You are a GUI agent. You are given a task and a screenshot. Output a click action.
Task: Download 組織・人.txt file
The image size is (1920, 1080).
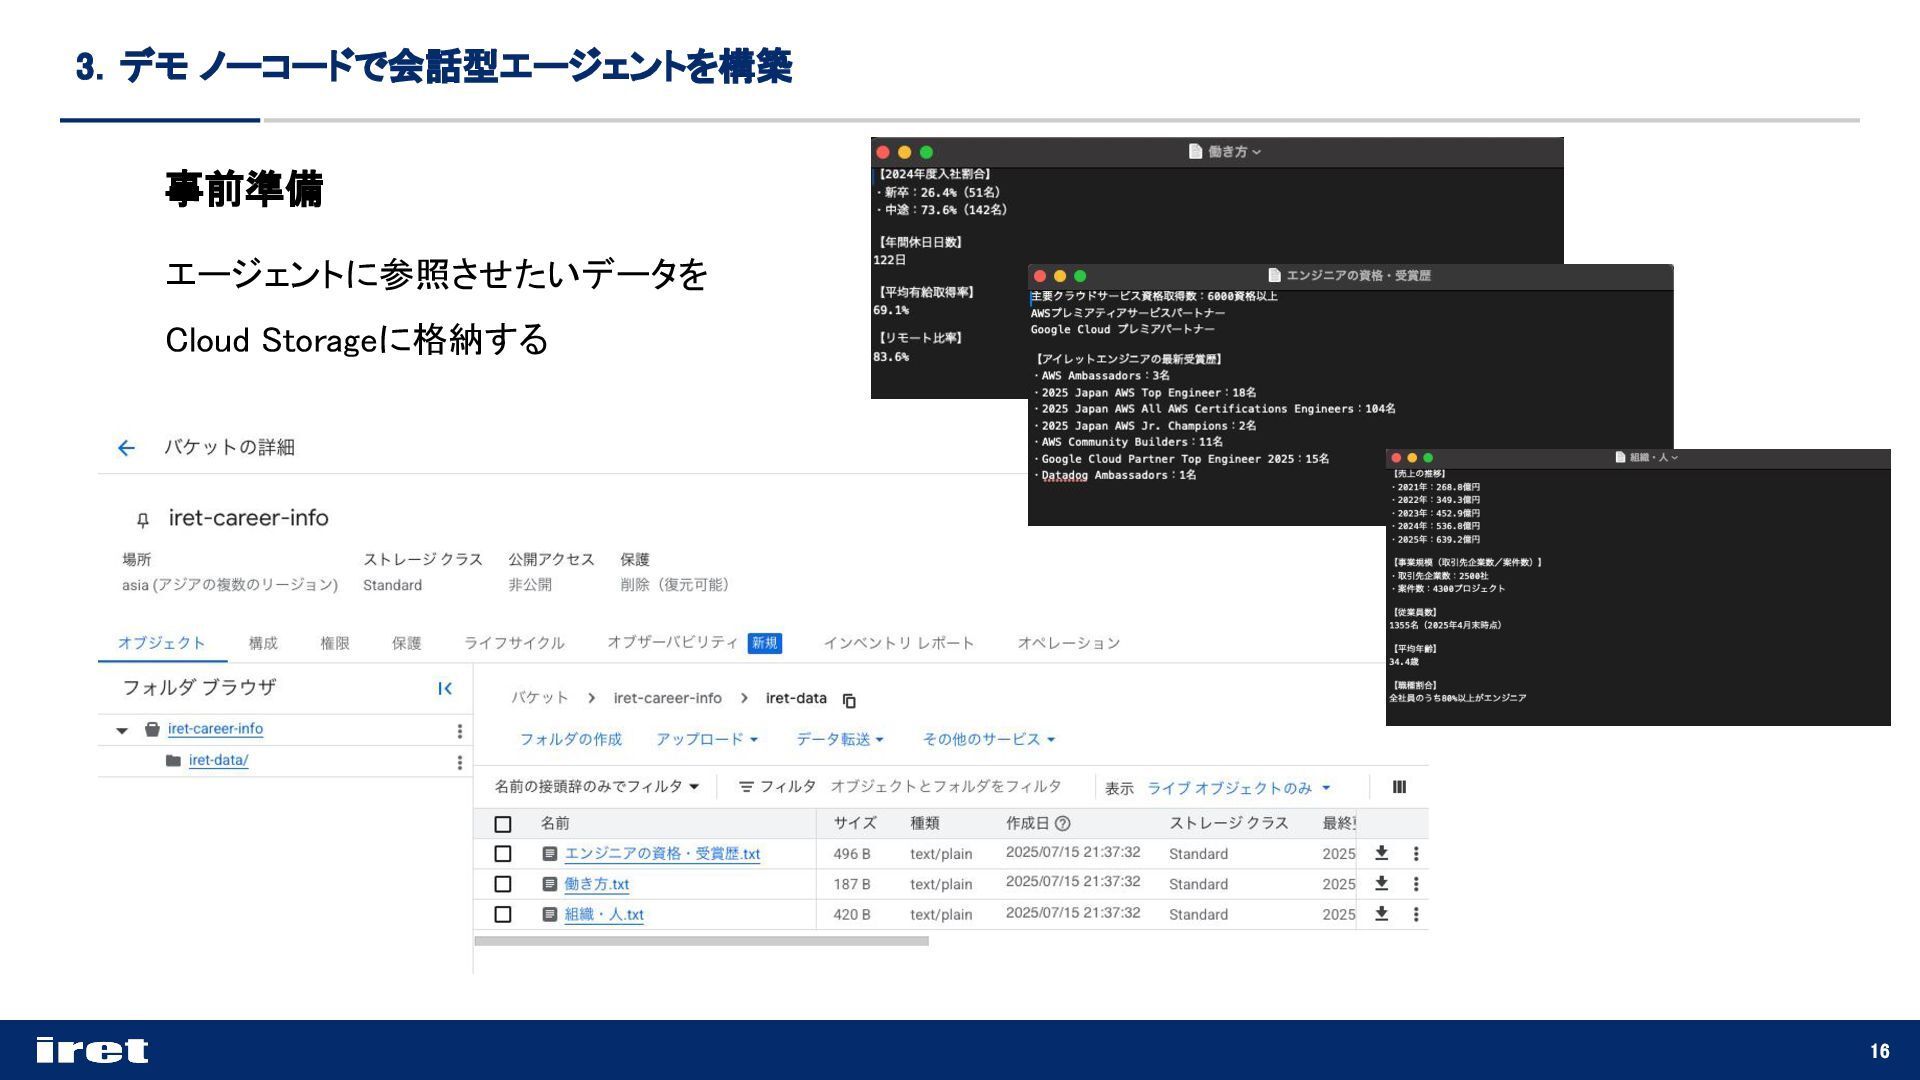[x=1381, y=913]
